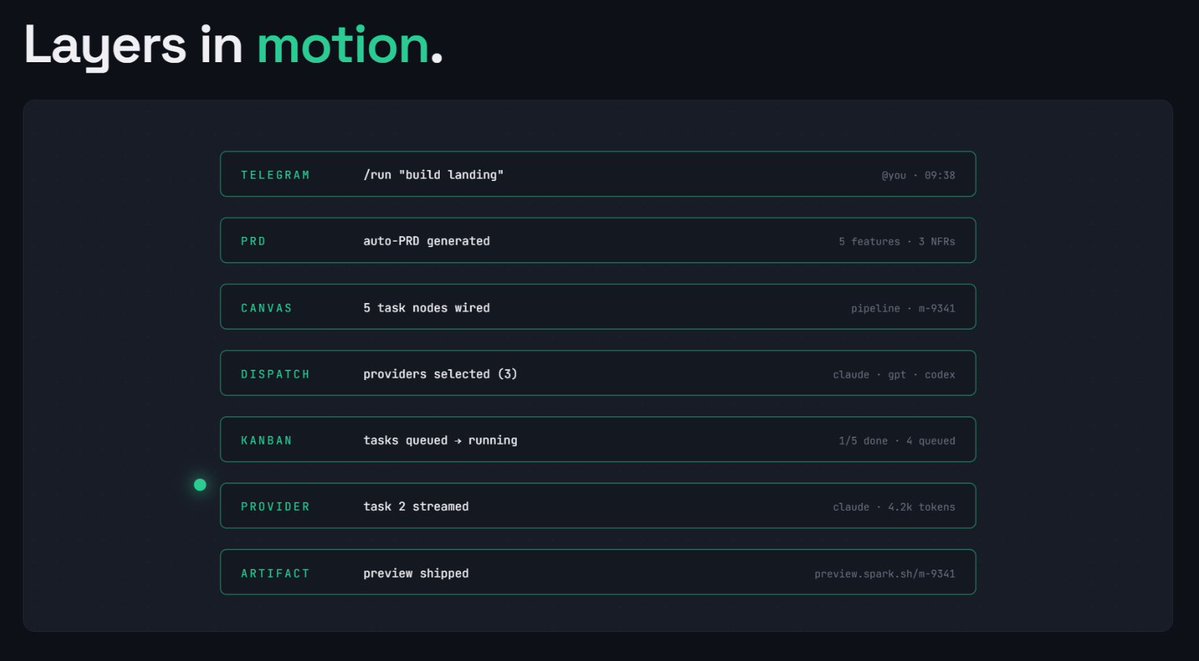The width and height of the screenshot is (1199, 661).
Task: Click the TELEGRAM layer label
Action: 275,175
